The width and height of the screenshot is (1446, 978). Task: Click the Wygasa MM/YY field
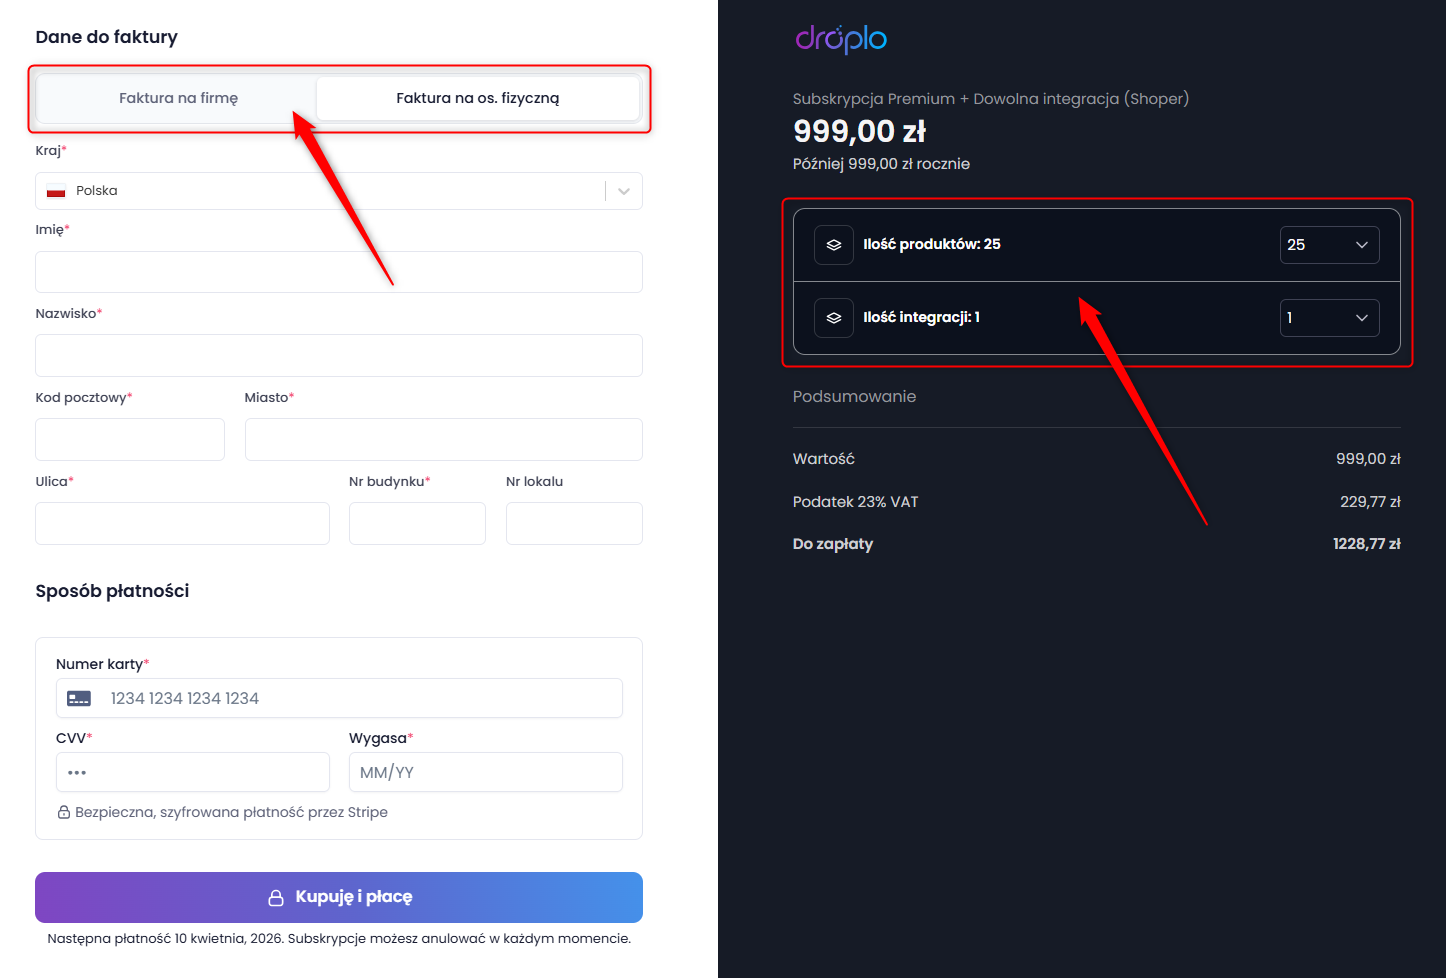486,772
